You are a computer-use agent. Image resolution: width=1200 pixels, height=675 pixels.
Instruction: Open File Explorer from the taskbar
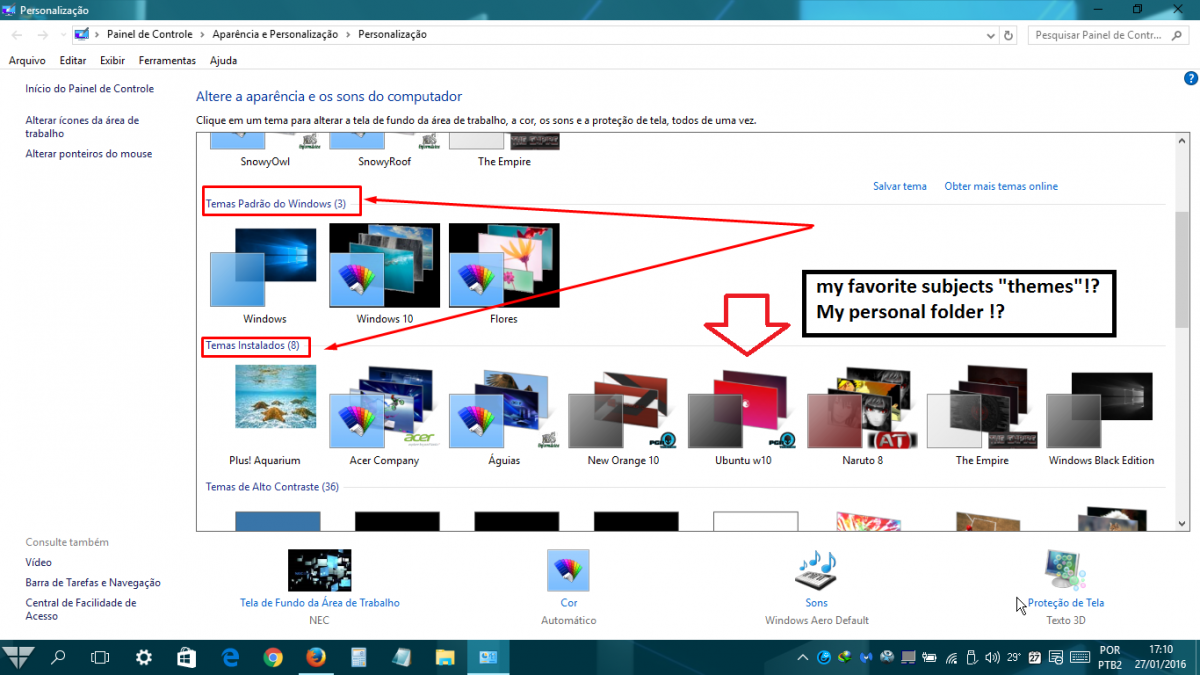[445, 657]
